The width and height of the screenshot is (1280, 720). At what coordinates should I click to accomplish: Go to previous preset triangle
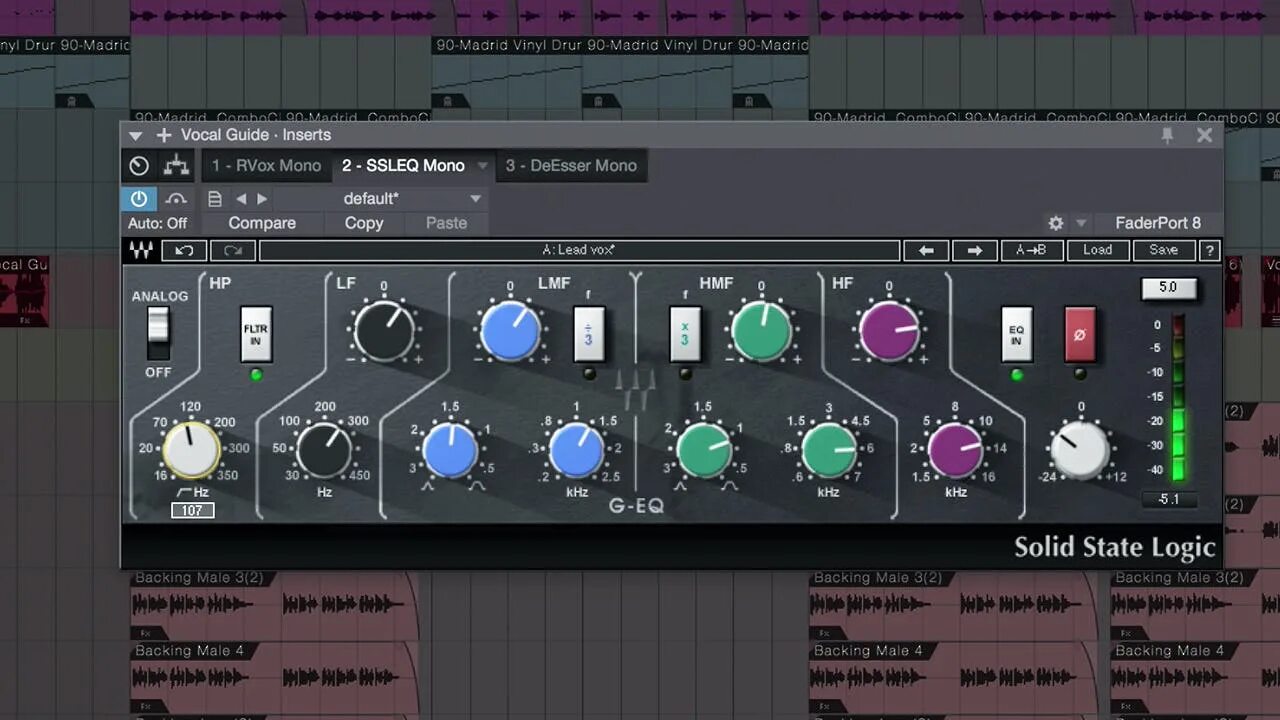[241, 199]
